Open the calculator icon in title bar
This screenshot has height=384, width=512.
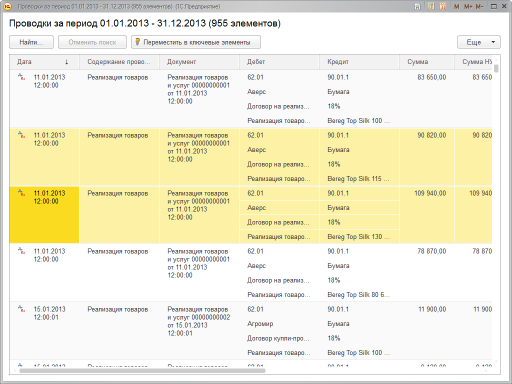pyautogui.click(x=431, y=6)
